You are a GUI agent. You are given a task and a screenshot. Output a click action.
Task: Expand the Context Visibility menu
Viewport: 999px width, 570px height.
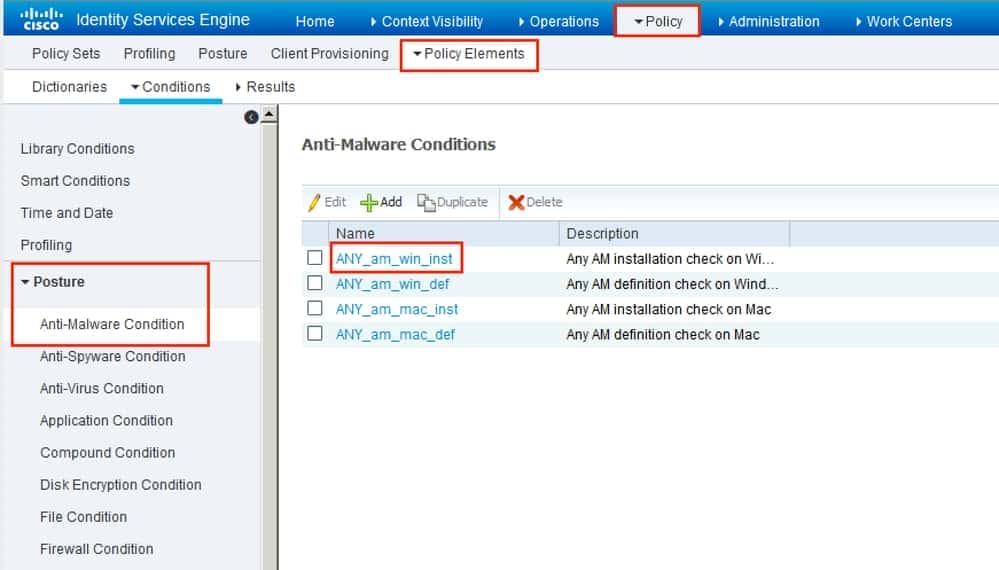pos(426,22)
